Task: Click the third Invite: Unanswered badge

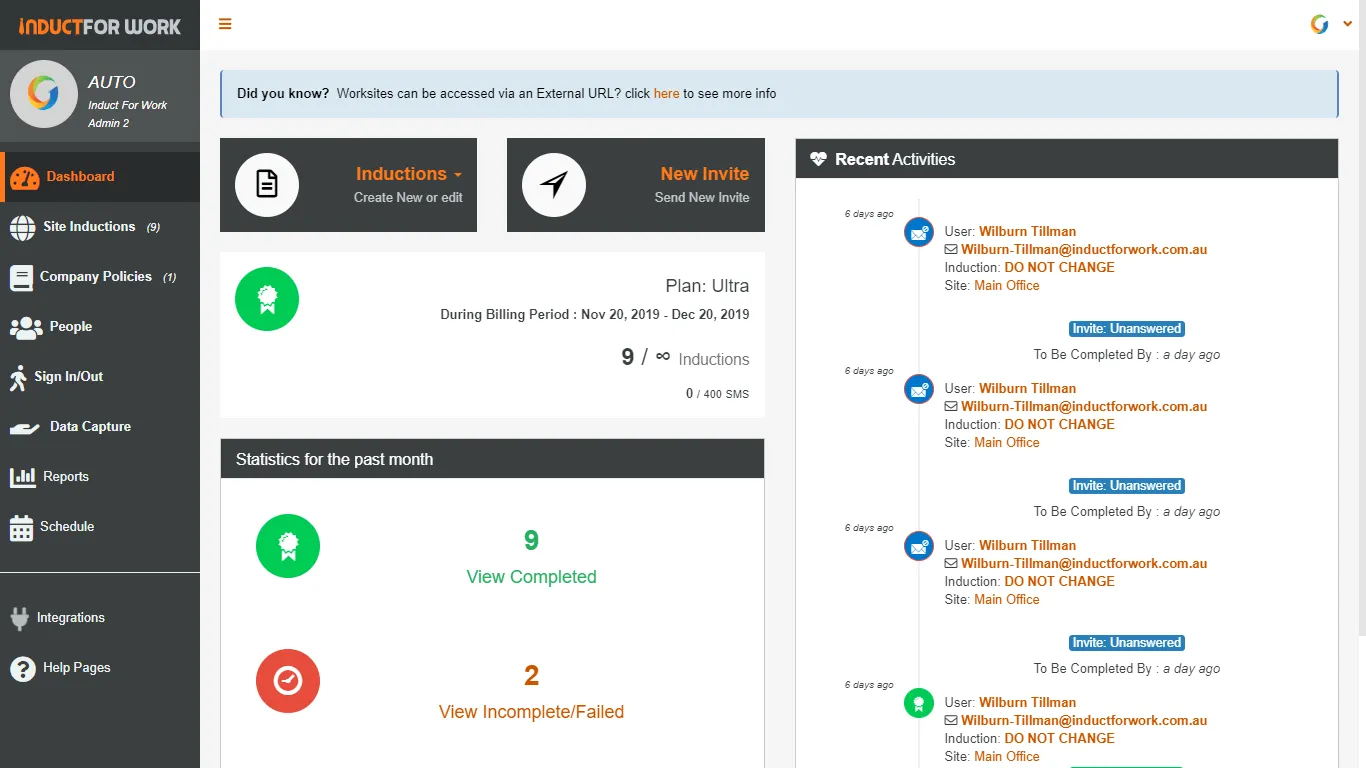Action: pyautogui.click(x=1127, y=643)
